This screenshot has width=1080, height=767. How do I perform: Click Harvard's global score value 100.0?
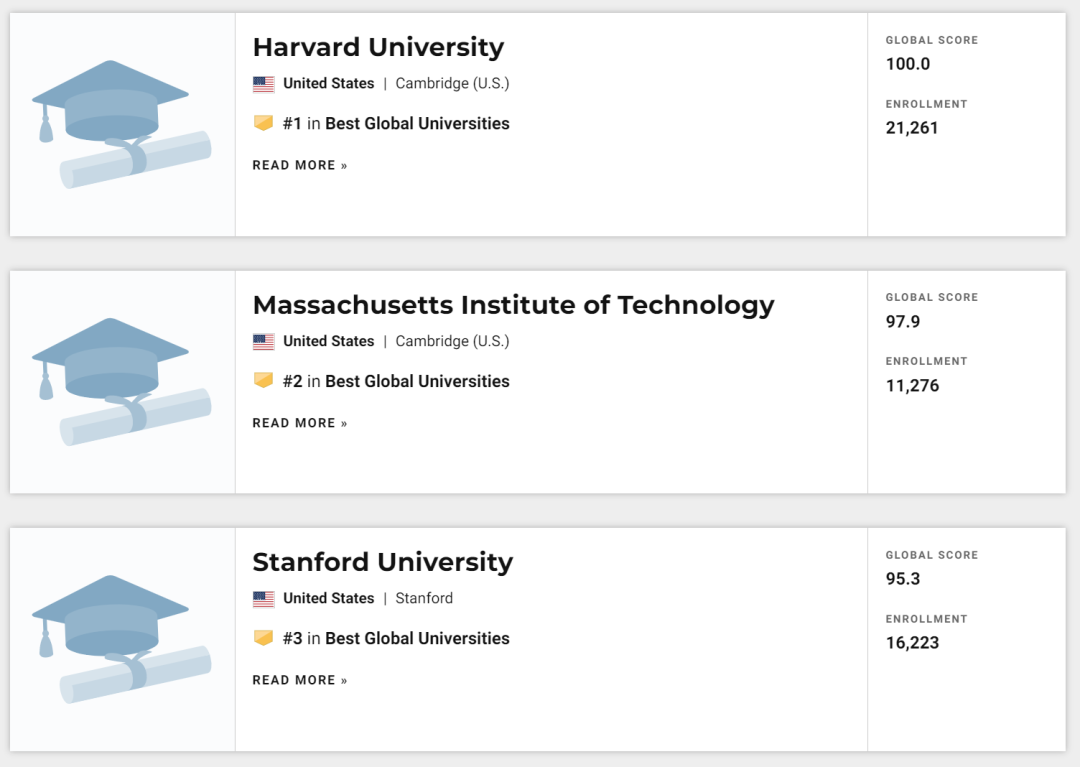[x=908, y=64]
